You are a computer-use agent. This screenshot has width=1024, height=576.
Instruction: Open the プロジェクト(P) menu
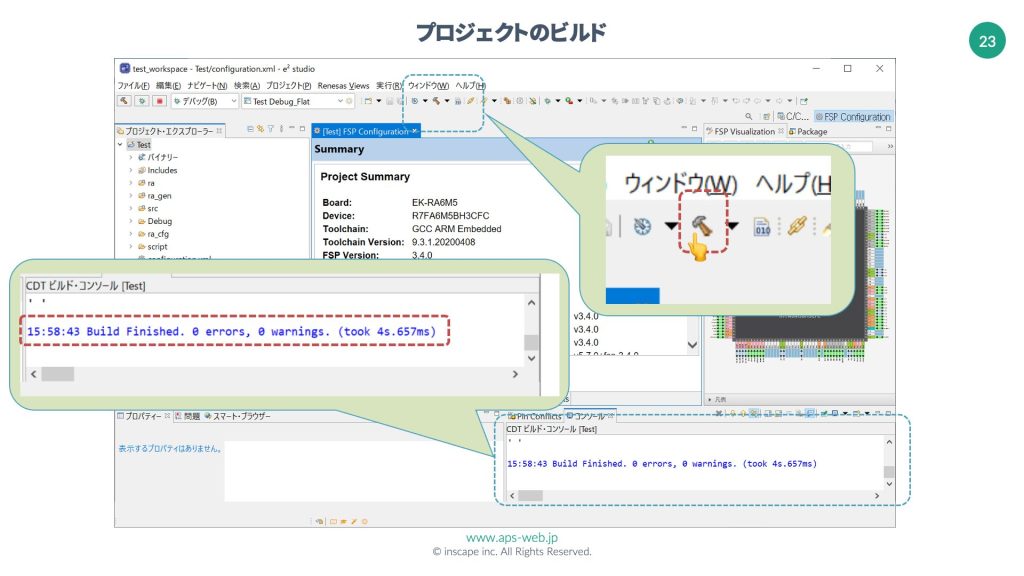pyautogui.click(x=289, y=86)
